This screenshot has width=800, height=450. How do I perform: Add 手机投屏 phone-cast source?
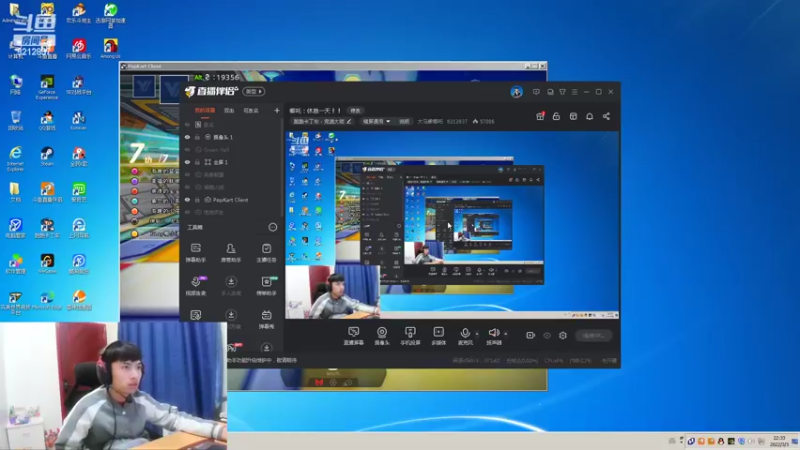click(410, 336)
